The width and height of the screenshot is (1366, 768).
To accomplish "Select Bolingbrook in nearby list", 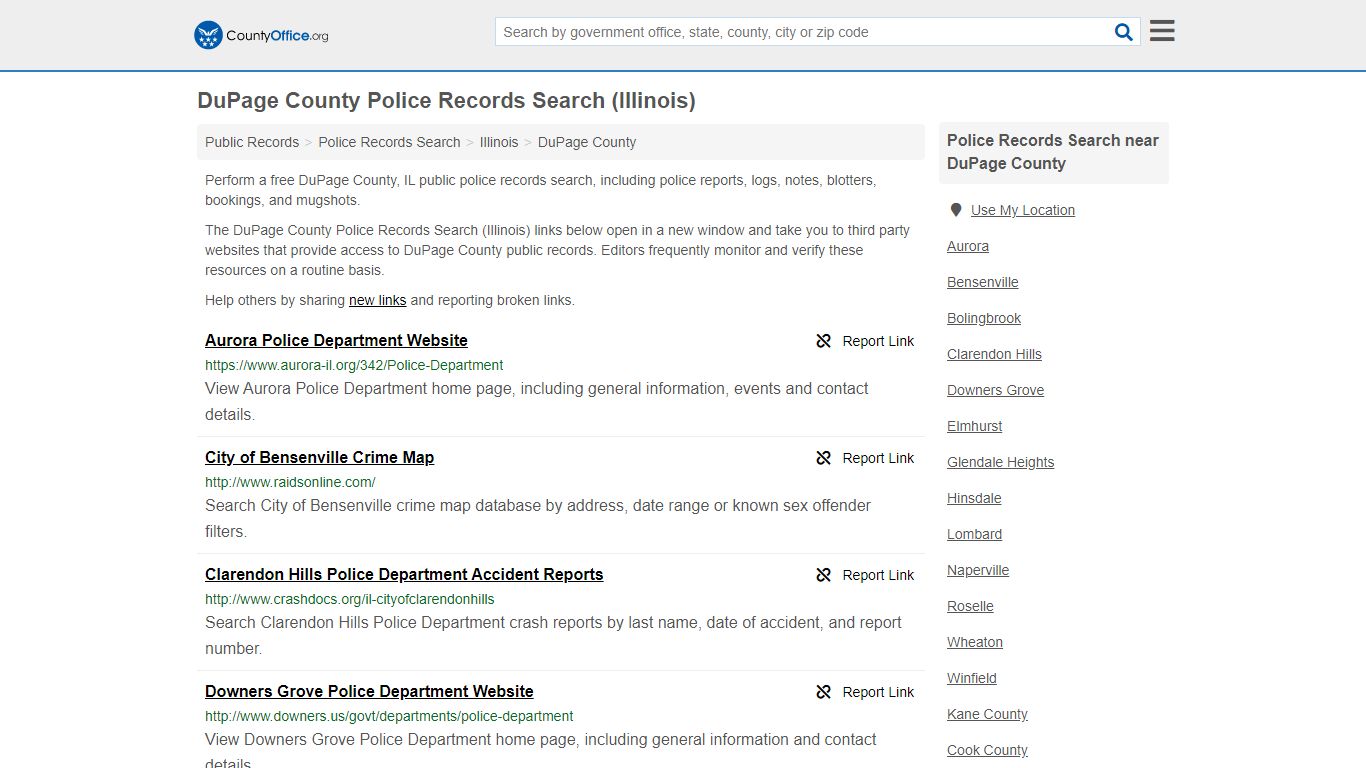I will [x=984, y=318].
